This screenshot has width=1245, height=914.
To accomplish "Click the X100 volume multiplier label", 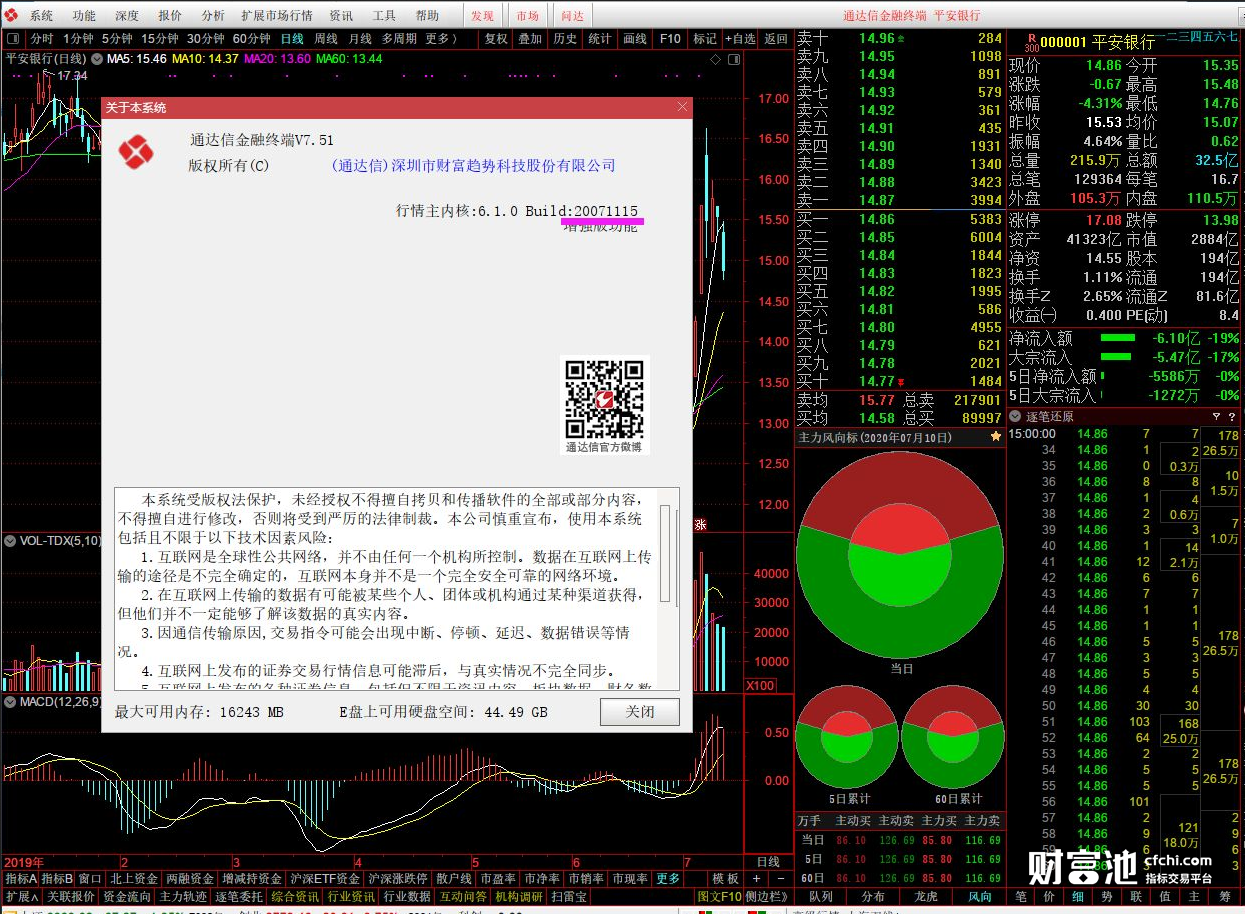I will pos(760,686).
